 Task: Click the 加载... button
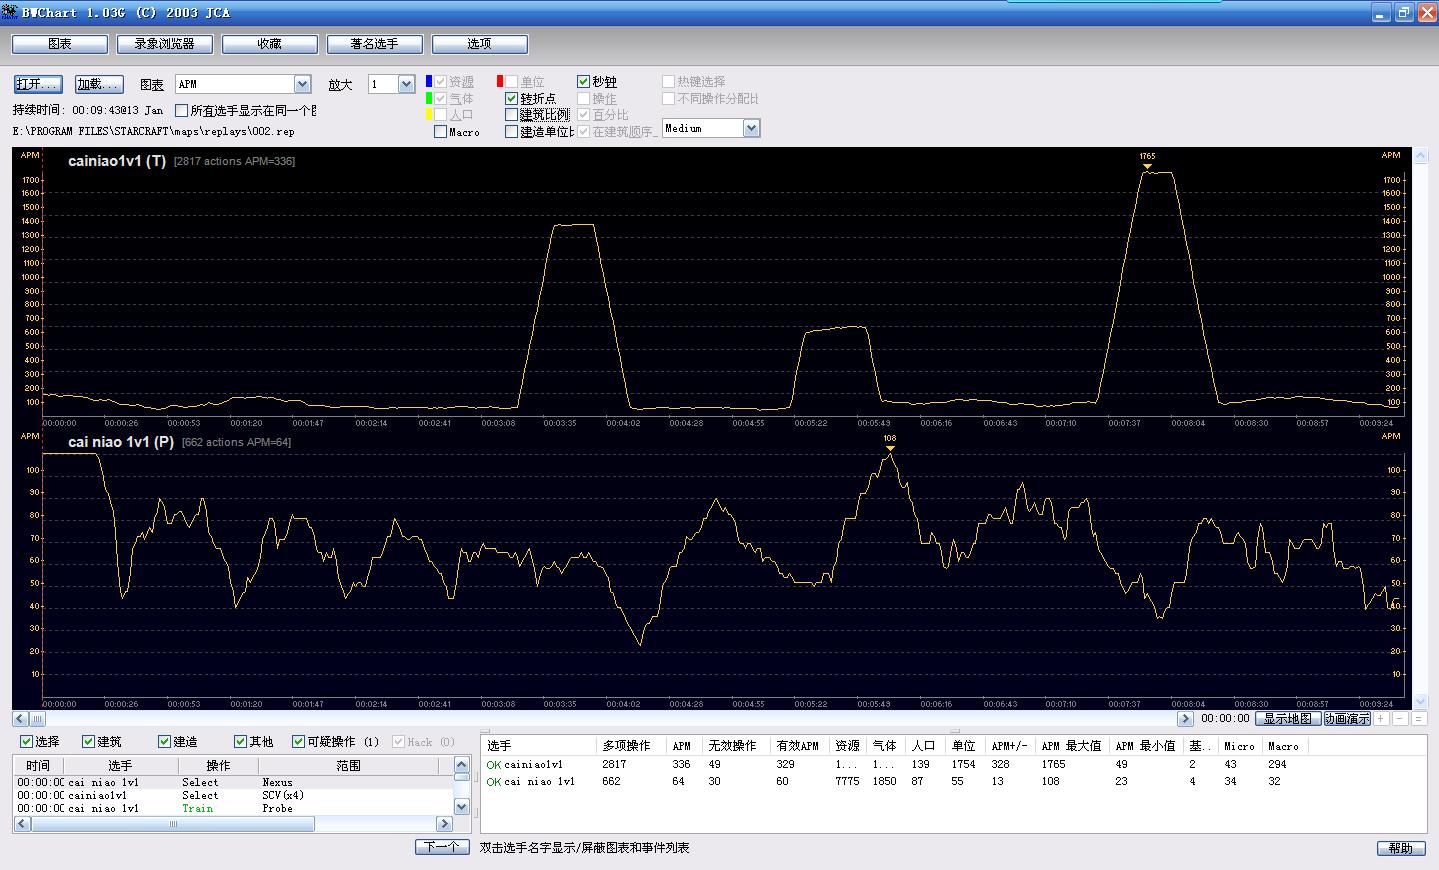[98, 84]
